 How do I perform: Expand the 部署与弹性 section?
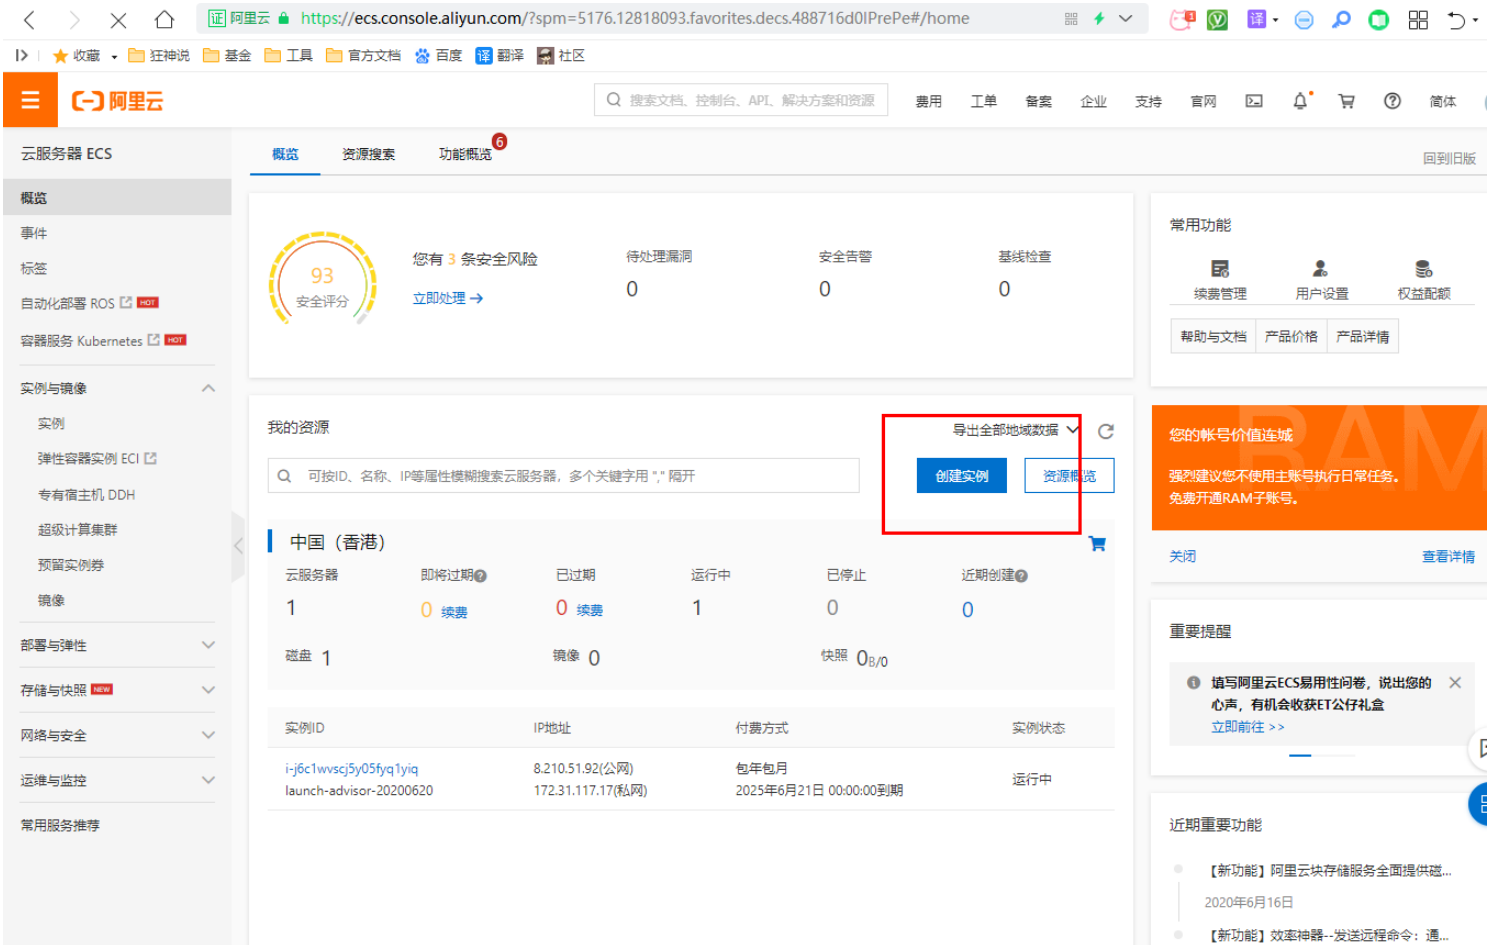pos(208,645)
